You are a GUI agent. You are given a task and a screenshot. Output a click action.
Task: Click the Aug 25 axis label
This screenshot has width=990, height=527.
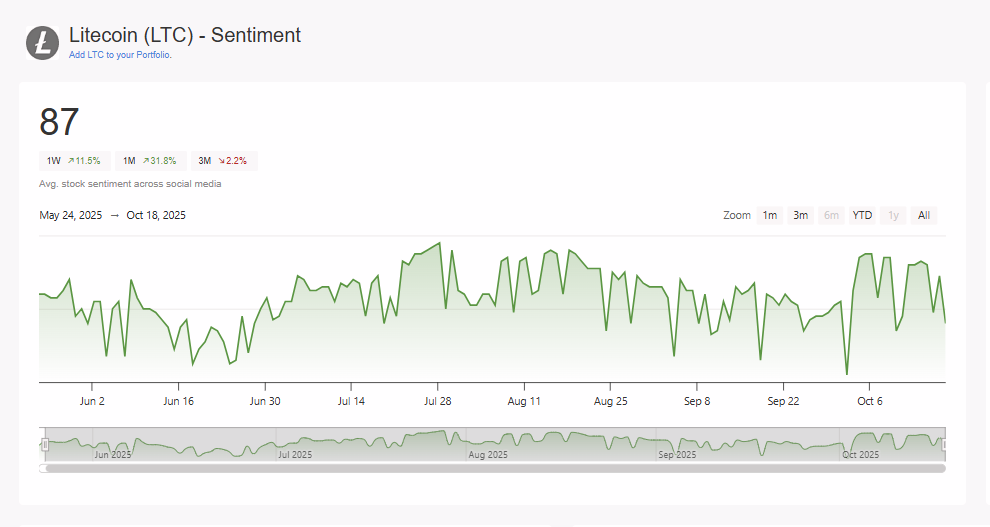tap(611, 401)
